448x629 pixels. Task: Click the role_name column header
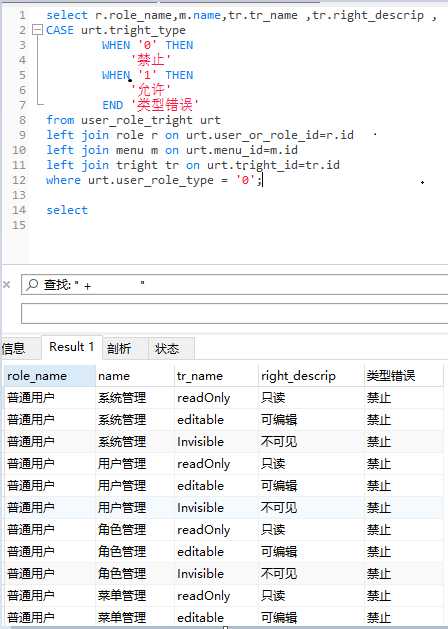point(50,376)
